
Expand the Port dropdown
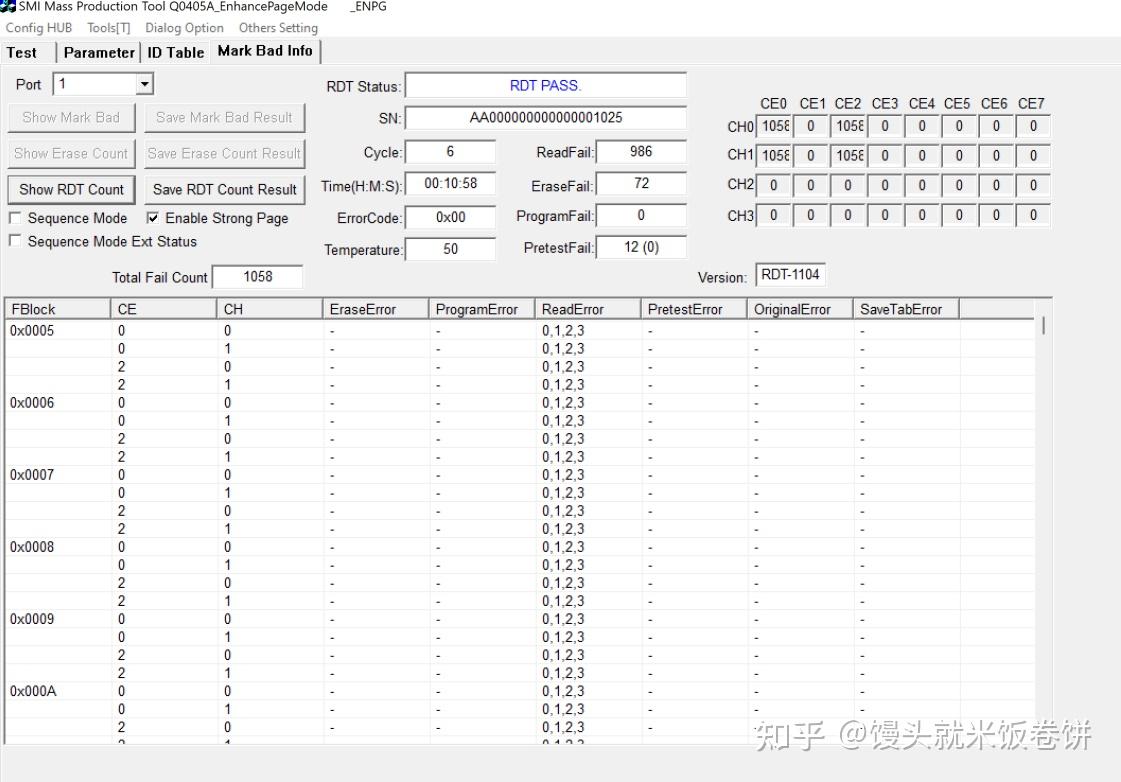click(x=144, y=84)
